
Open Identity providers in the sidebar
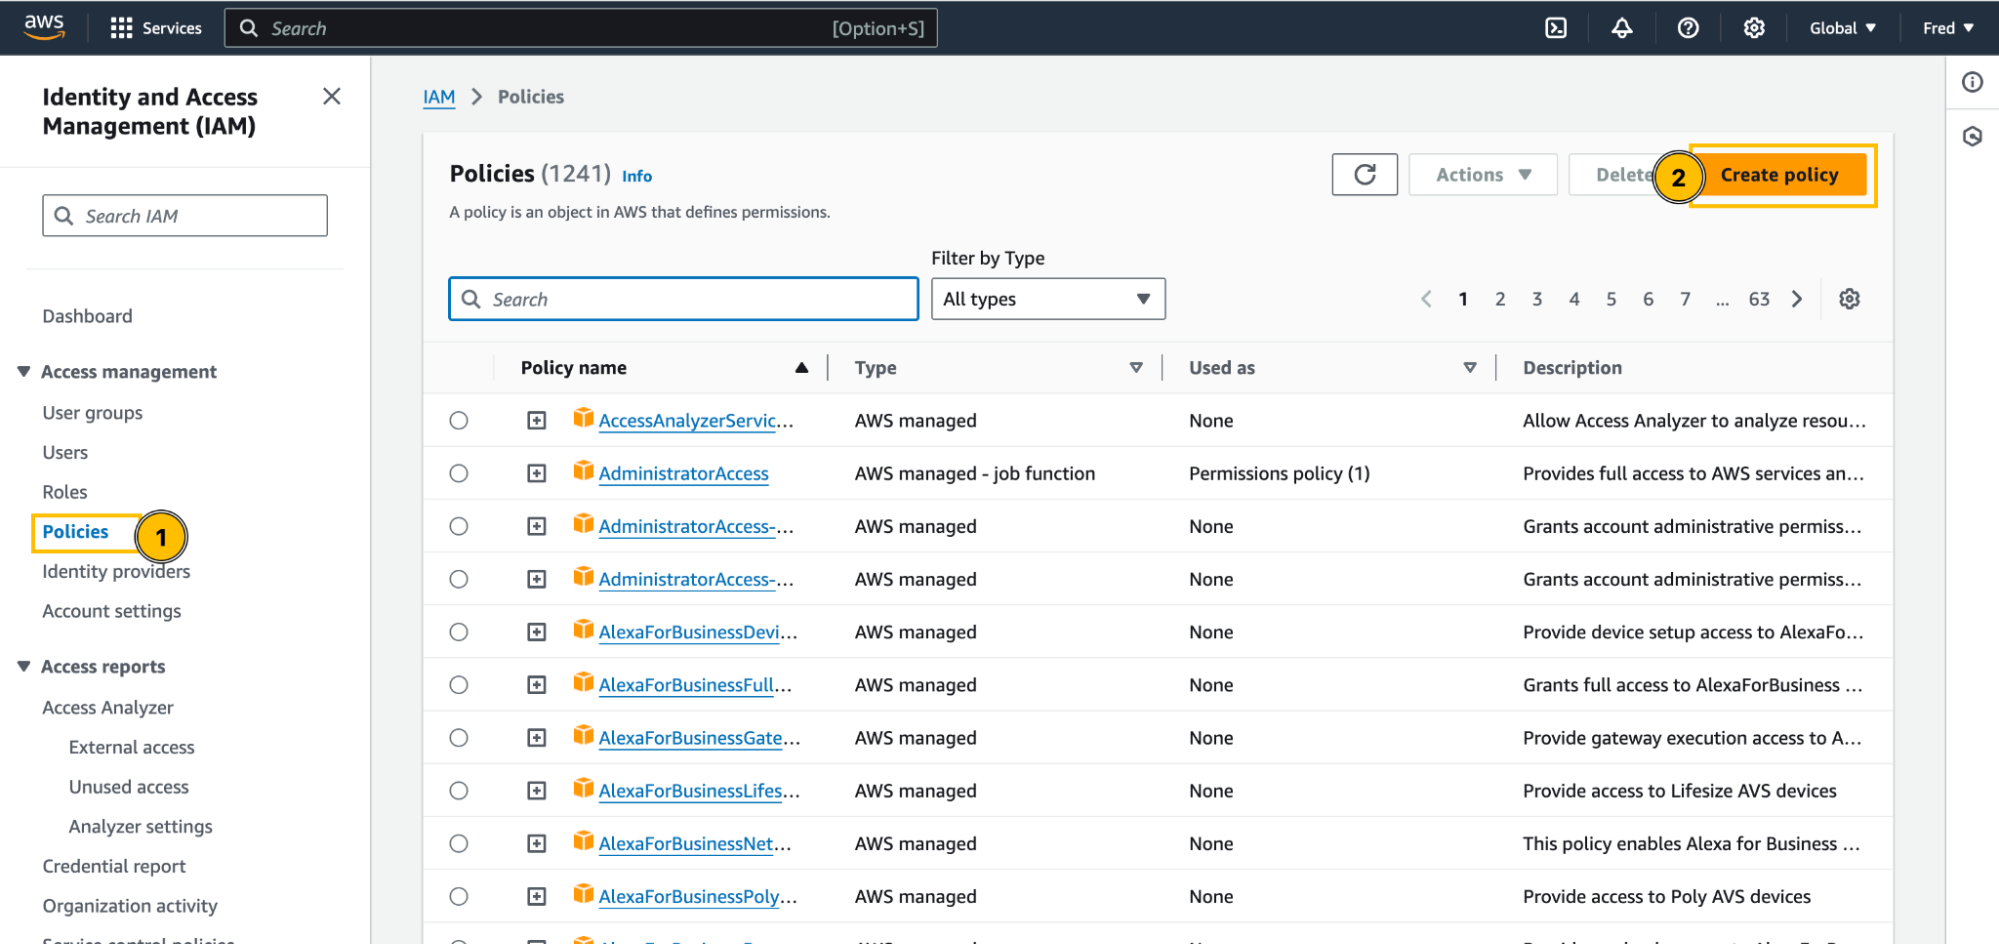point(116,571)
